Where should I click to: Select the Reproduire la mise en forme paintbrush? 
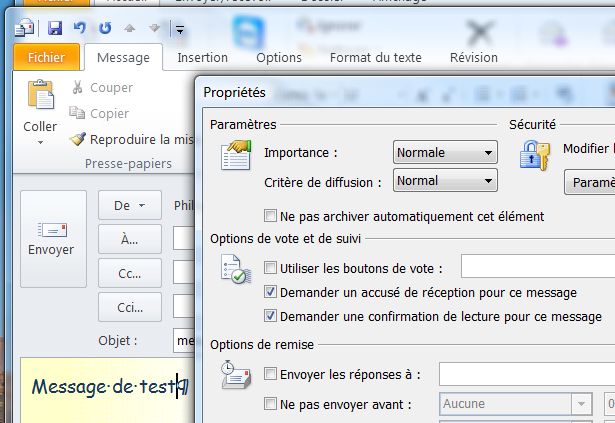(132, 139)
